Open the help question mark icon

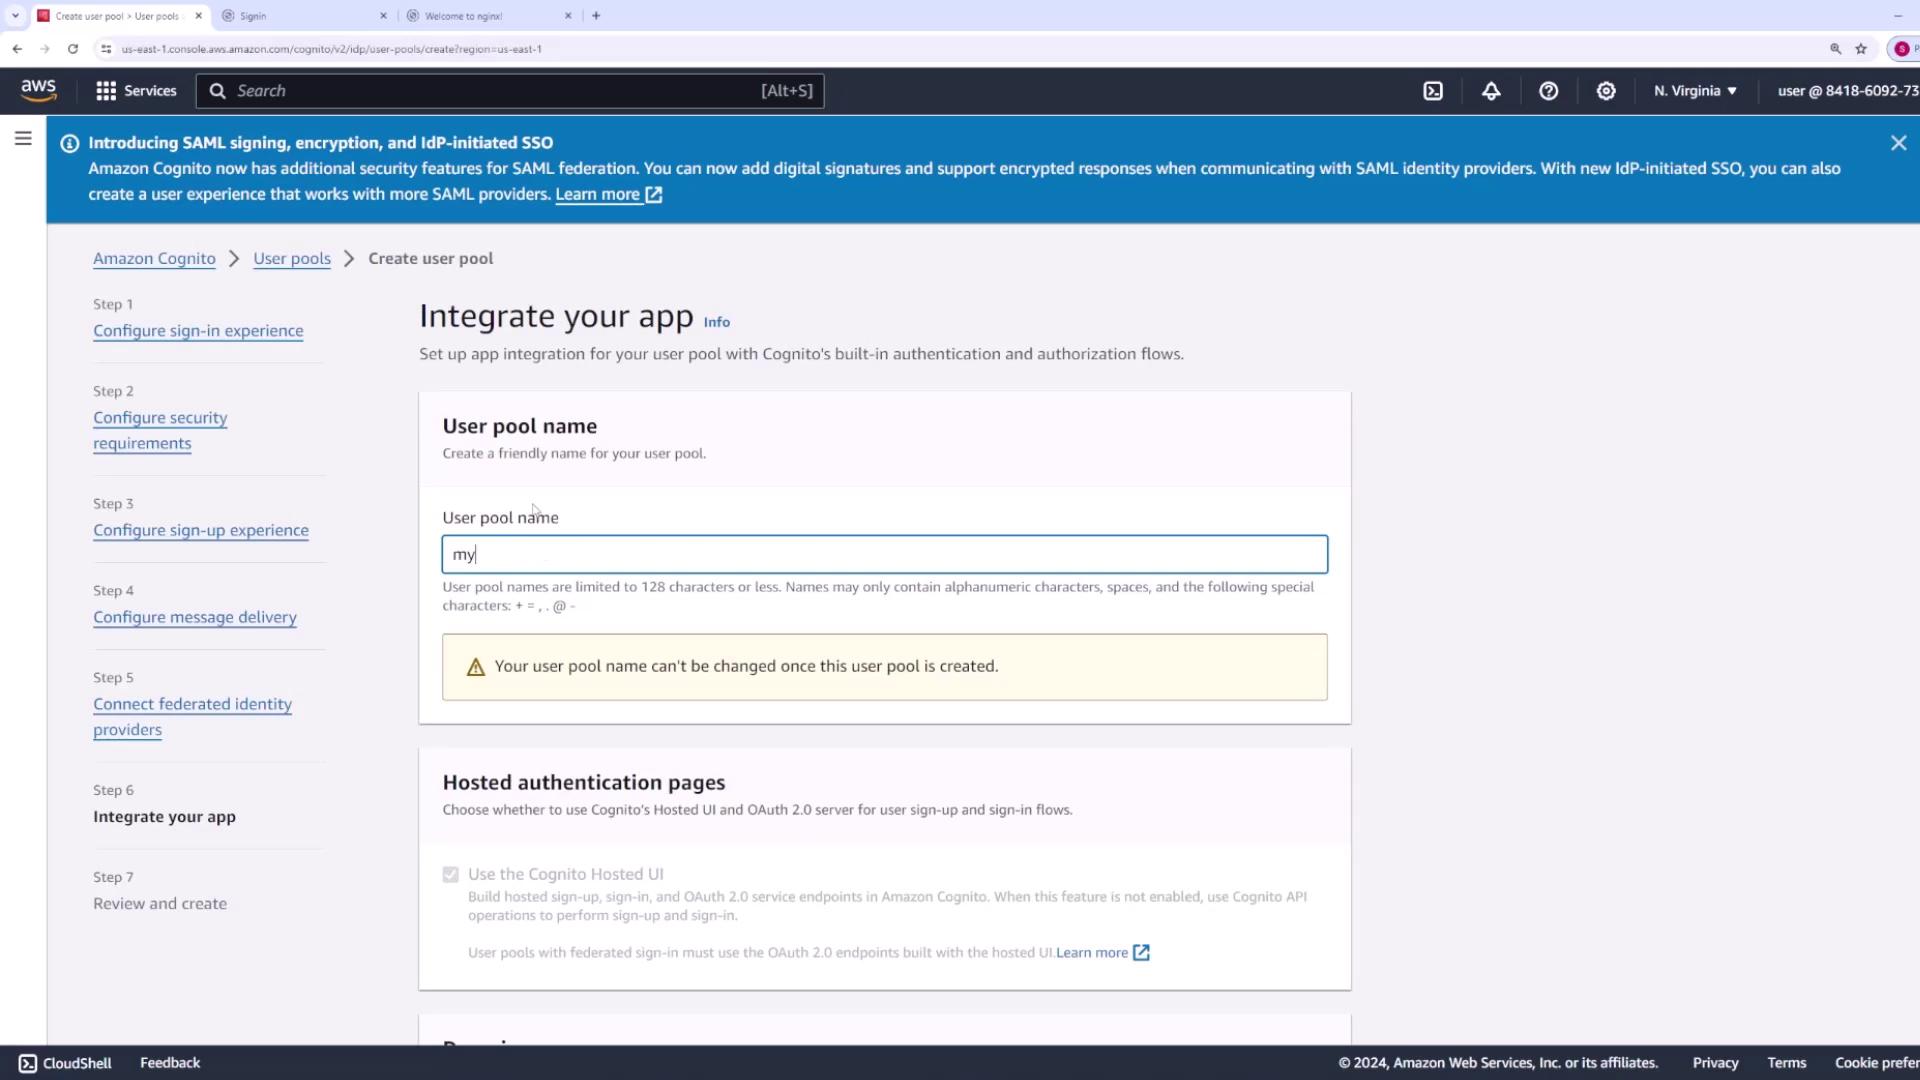tap(1548, 91)
